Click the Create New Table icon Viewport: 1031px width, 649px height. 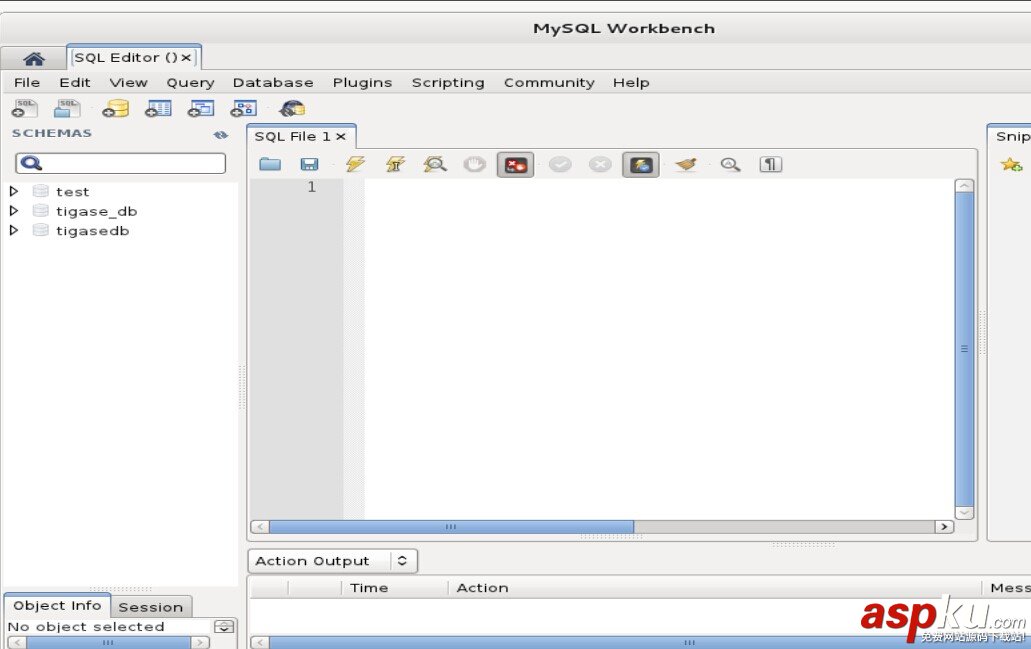click(x=157, y=108)
